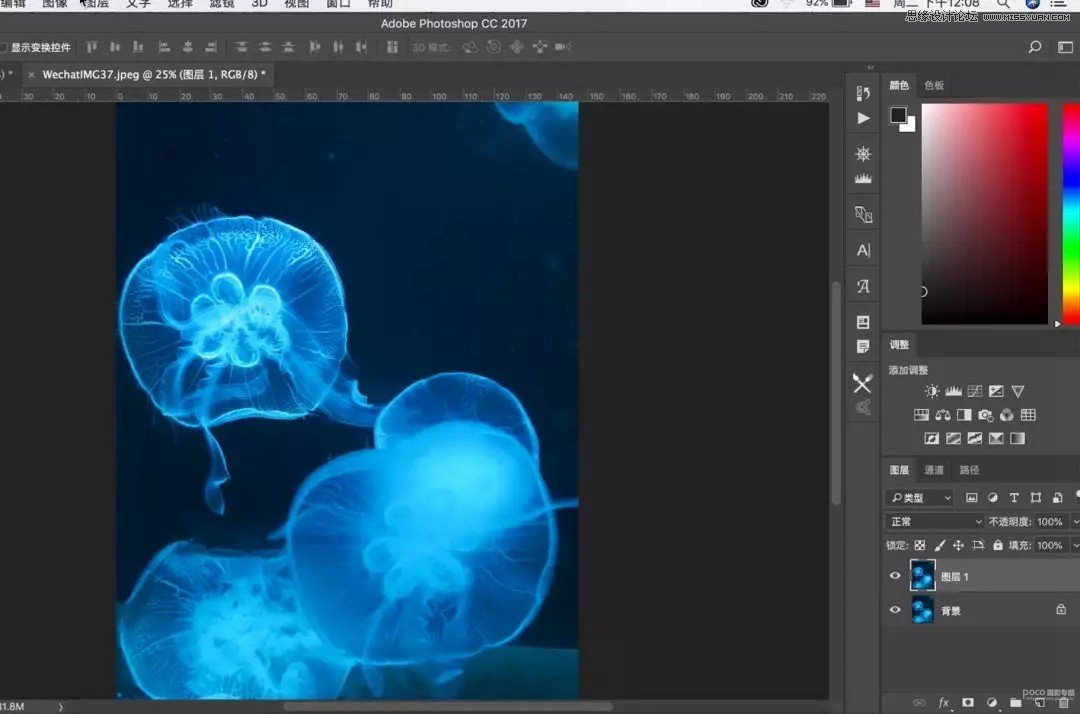
Task: Click Auto-Align Layers icon
Action: pyautogui.click(x=392, y=47)
